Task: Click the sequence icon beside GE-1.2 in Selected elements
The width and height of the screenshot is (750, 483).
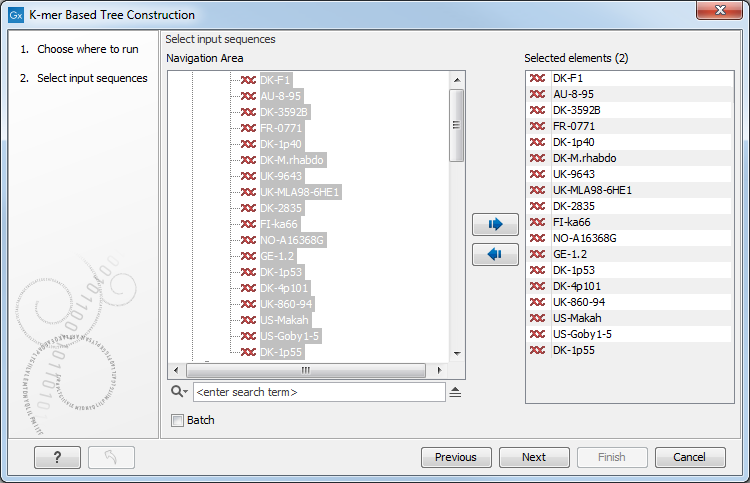Action: click(537, 254)
